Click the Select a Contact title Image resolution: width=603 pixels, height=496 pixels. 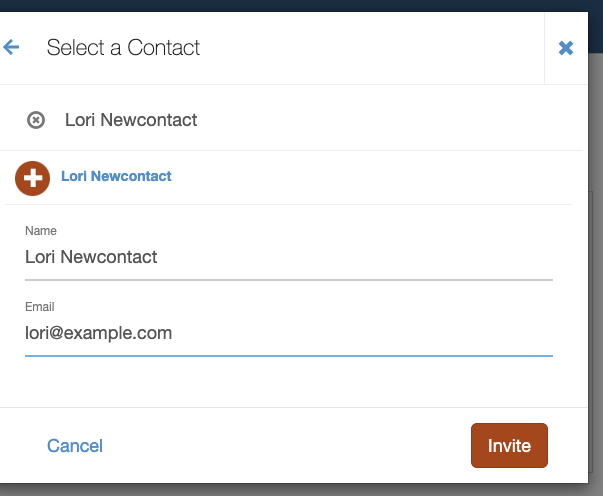[x=123, y=48]
